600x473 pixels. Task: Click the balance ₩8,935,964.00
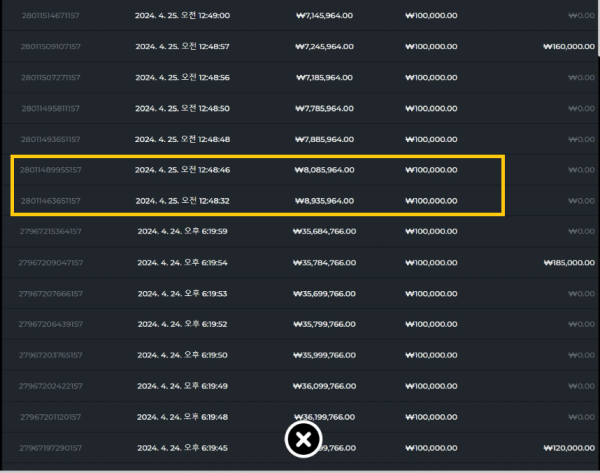[x=324, y=201]
